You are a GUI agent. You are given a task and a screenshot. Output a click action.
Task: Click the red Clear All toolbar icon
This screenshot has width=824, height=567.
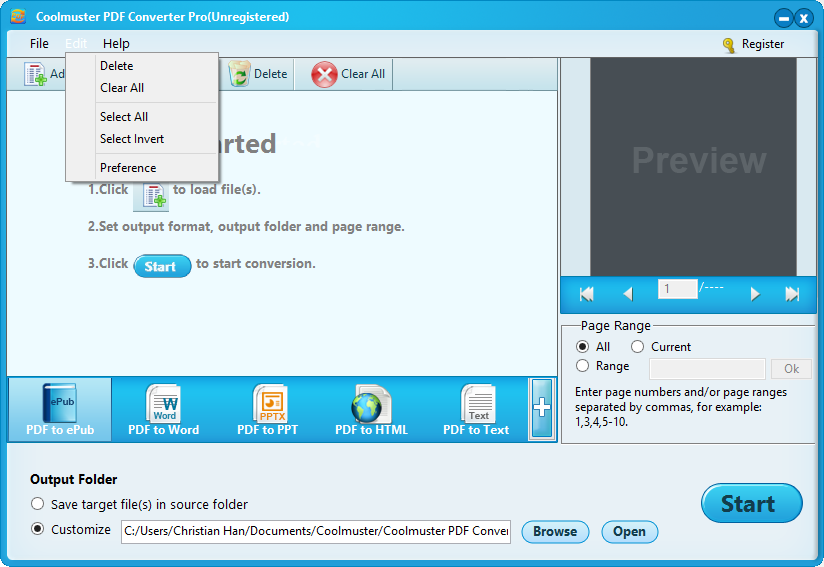click(324, 75)
